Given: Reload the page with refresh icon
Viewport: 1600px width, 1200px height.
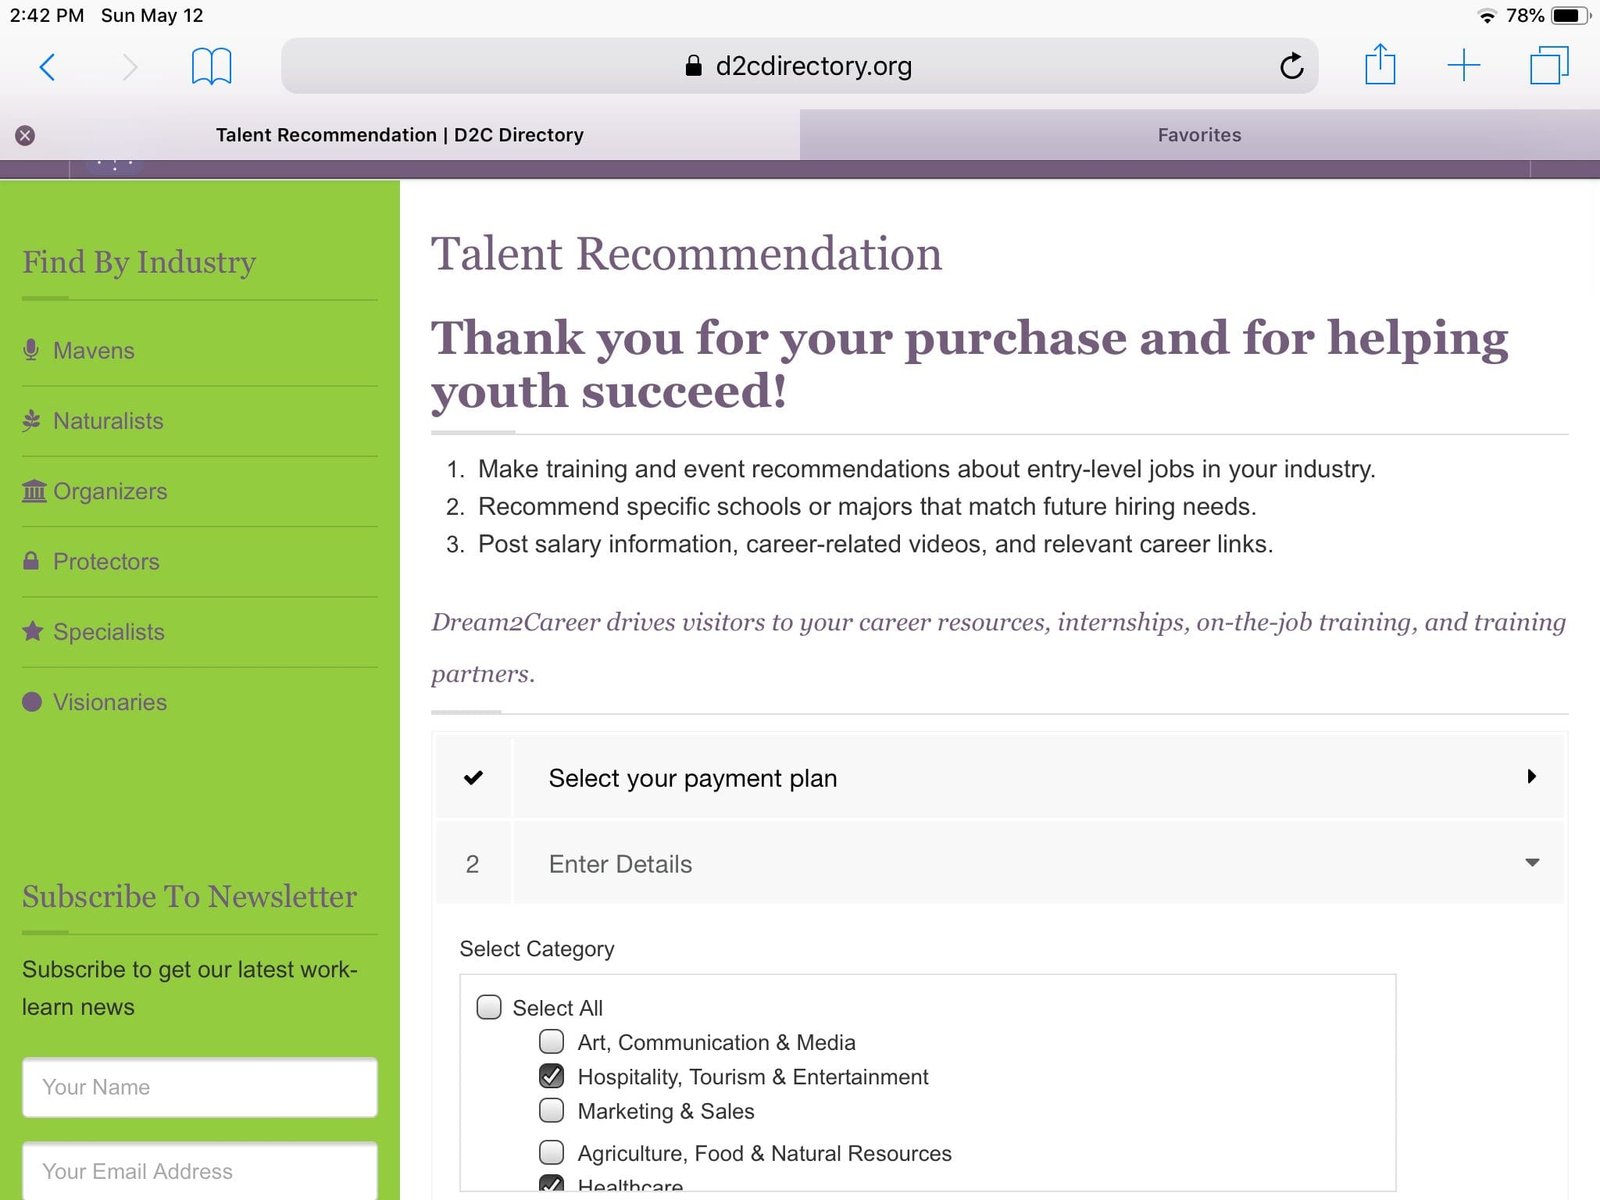Looking at the screenshot, I should [x=1291, y=67].
